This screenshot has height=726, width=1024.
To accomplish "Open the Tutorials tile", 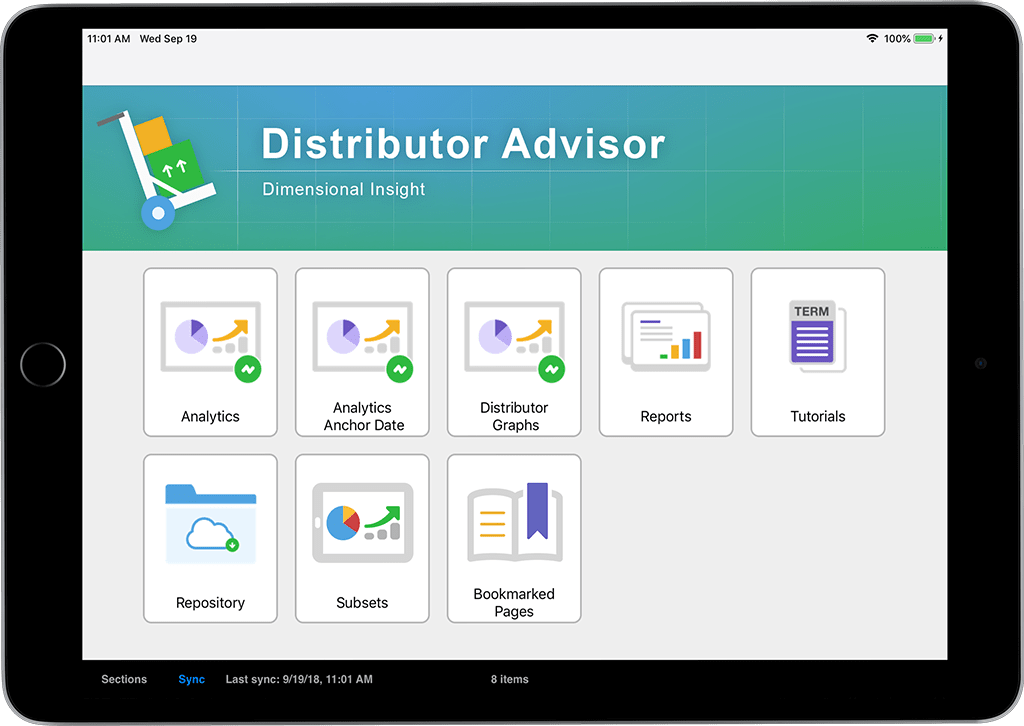I will pos(818,352).
